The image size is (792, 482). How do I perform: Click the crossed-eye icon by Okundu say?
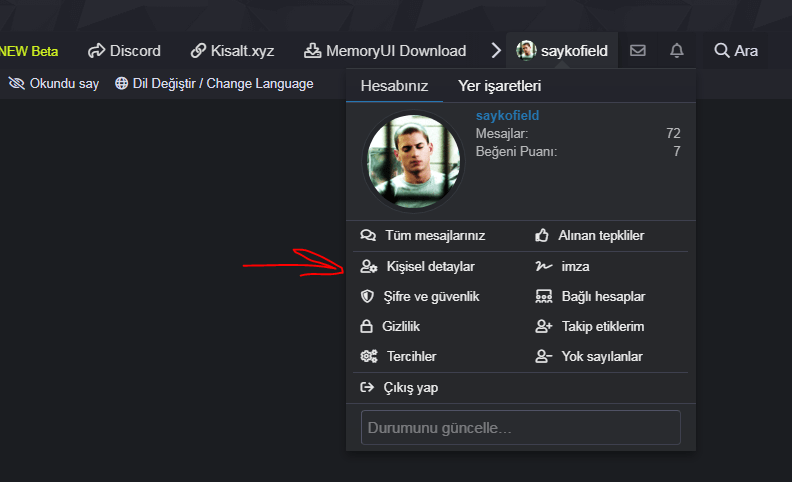[x=17, y=83]
